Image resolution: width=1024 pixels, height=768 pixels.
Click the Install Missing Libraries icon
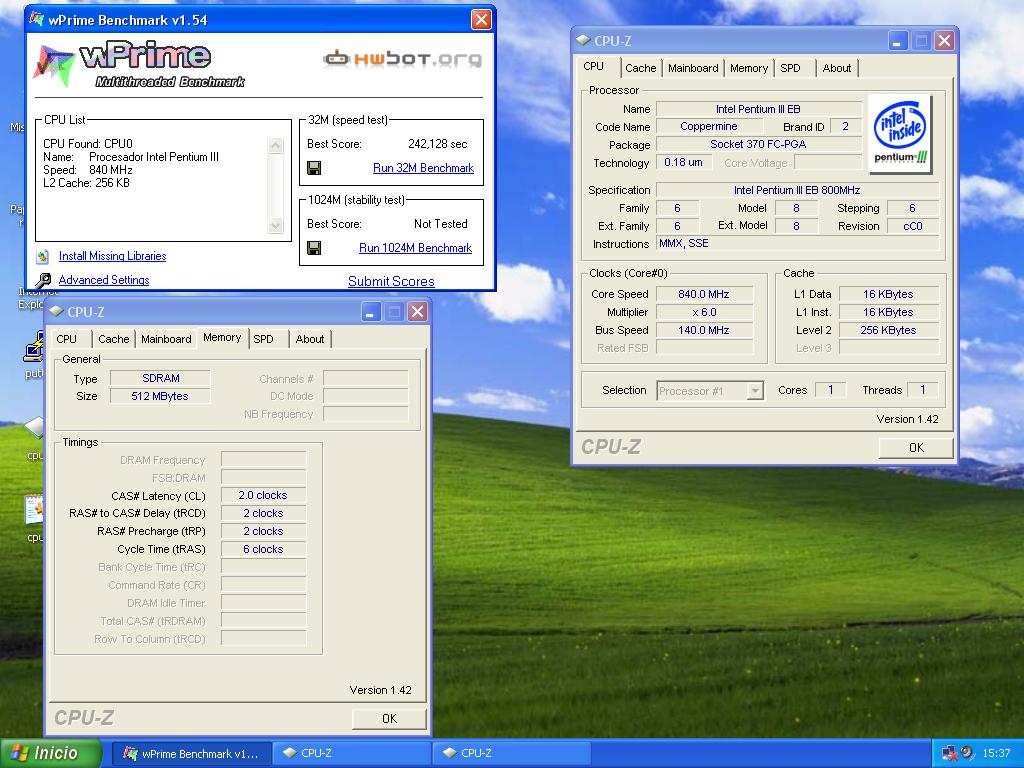point(43,257)
